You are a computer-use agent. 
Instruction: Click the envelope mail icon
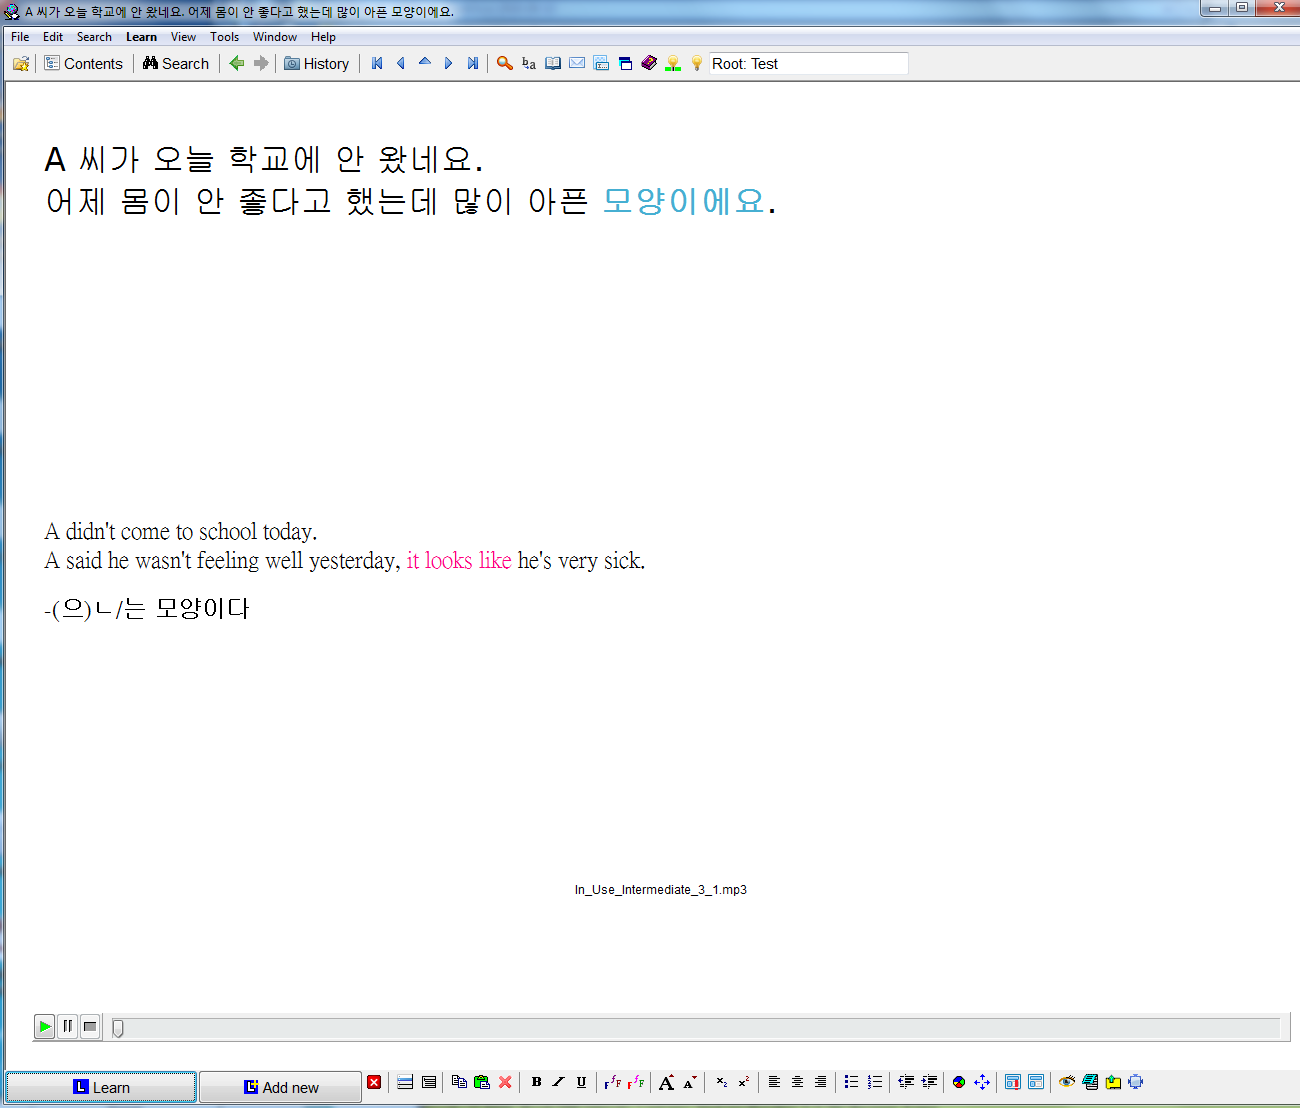coord(577,63)
